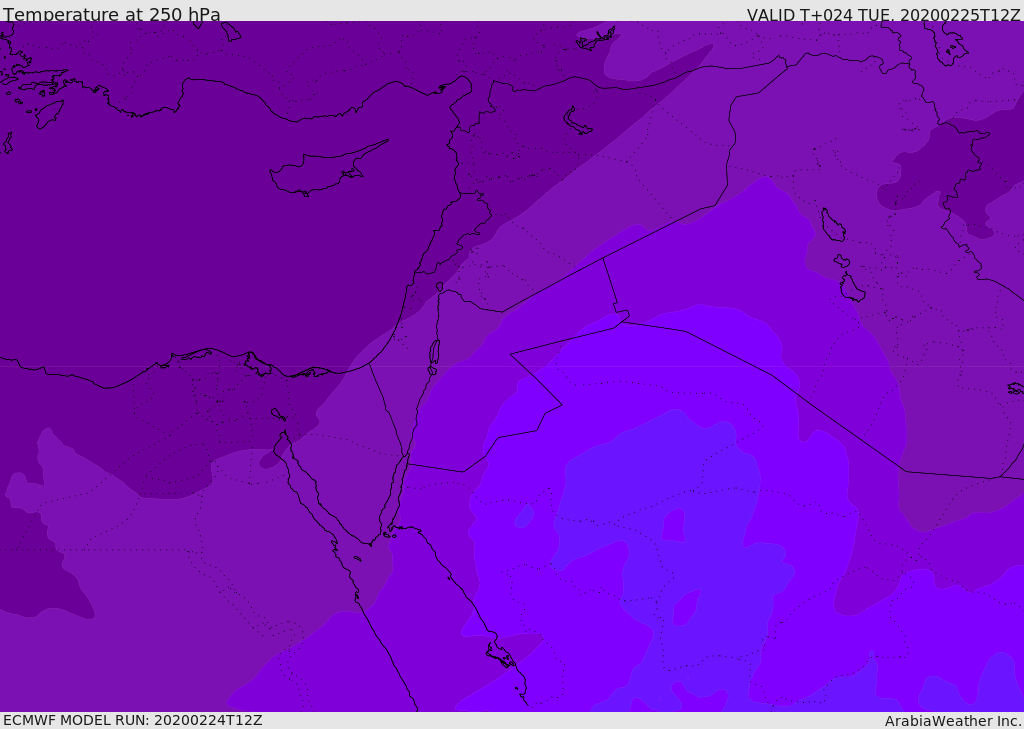Click the 'VALID T+024 TUE. 20200225T12Z' label
Screen dimensions: 1024x729
pos(883,15)
